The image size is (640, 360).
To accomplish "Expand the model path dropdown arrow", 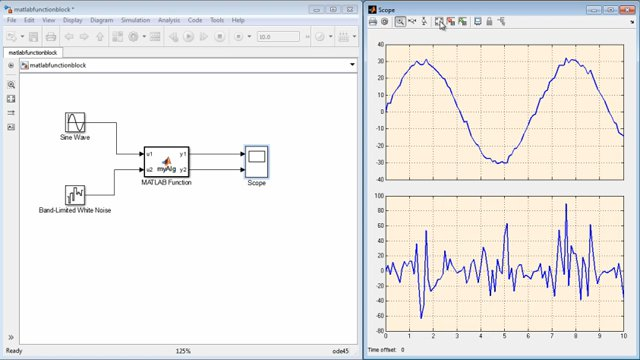I will (352, 65).
